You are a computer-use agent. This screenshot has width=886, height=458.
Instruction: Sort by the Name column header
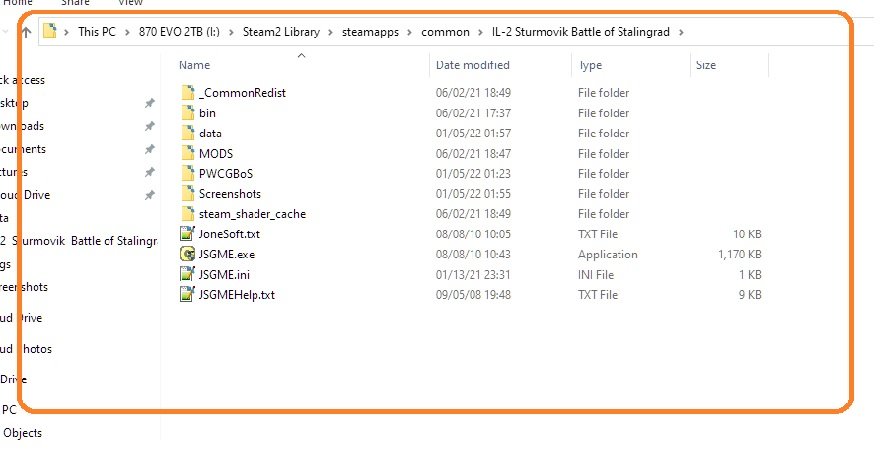194,65
